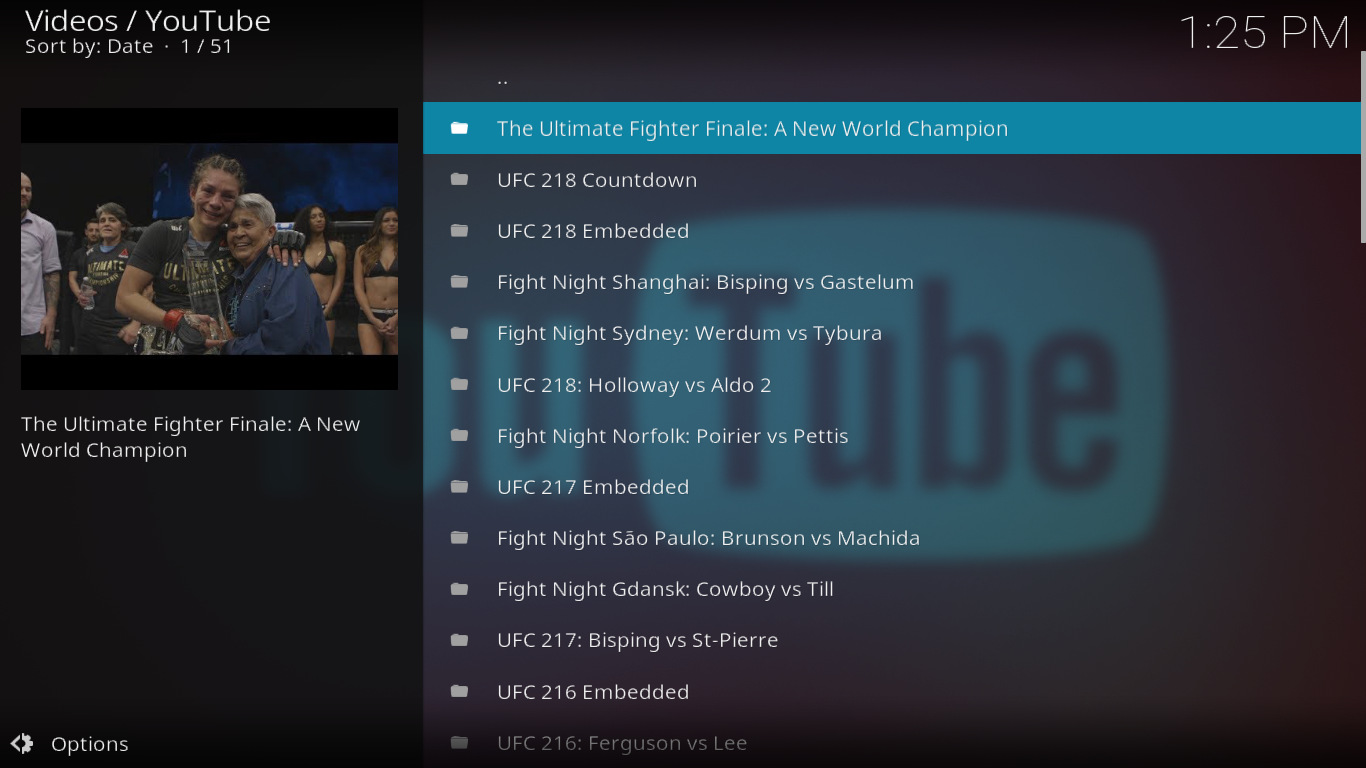This screenshot has height=768, width=1366.
Task: Select Fight Night Sydney: Werdum vs Tybura
Action: click(x=689, y=332)
